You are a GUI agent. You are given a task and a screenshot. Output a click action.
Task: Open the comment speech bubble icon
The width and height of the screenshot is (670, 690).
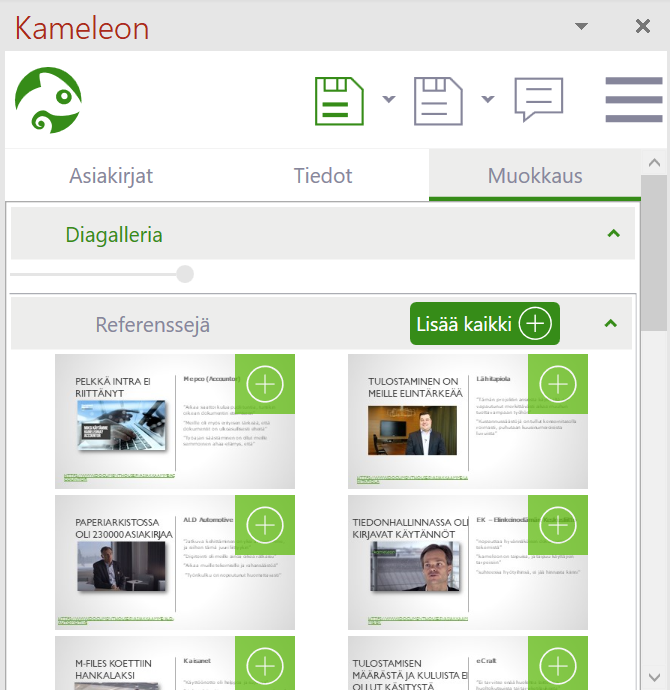(x=538, y=99)
